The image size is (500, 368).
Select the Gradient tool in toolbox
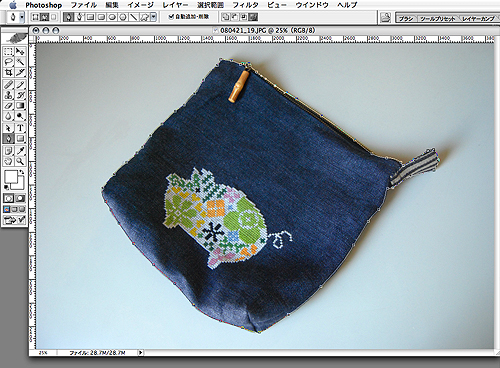pyautogui.click(x=20, y=106)
